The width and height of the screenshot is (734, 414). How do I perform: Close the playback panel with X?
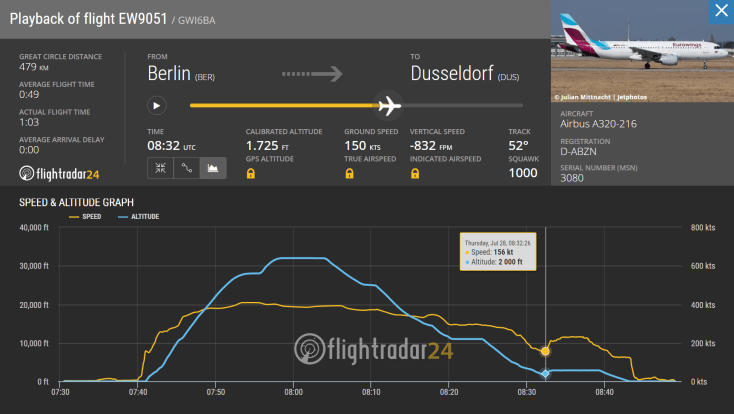tap(719, 12)
